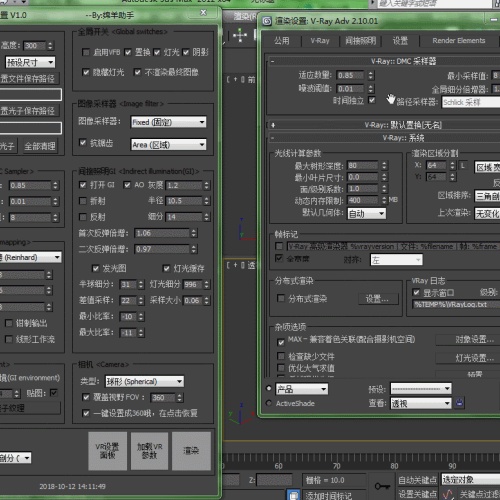Click the 最大树形深度 80 field
This screenshot has height=500, width=500.
363,165
